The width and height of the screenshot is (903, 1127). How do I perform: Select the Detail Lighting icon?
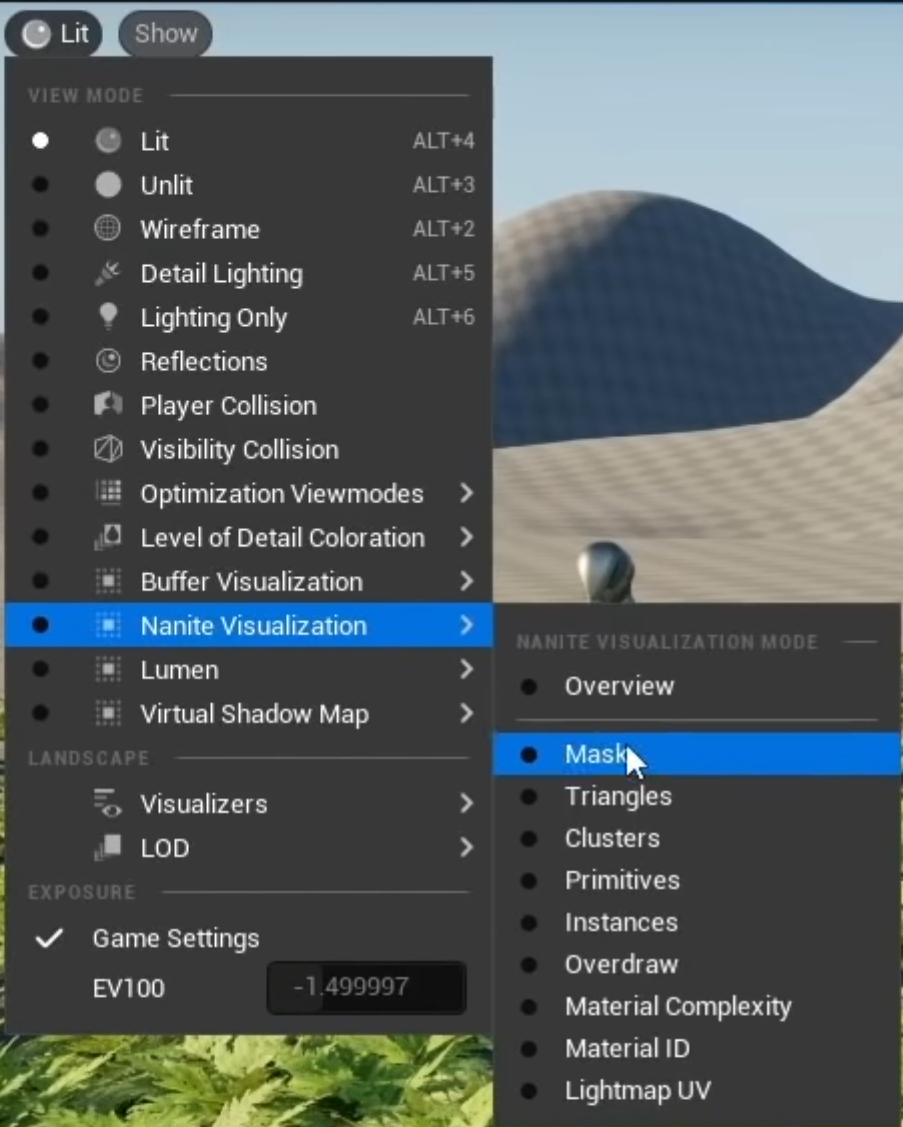point(107,273)
